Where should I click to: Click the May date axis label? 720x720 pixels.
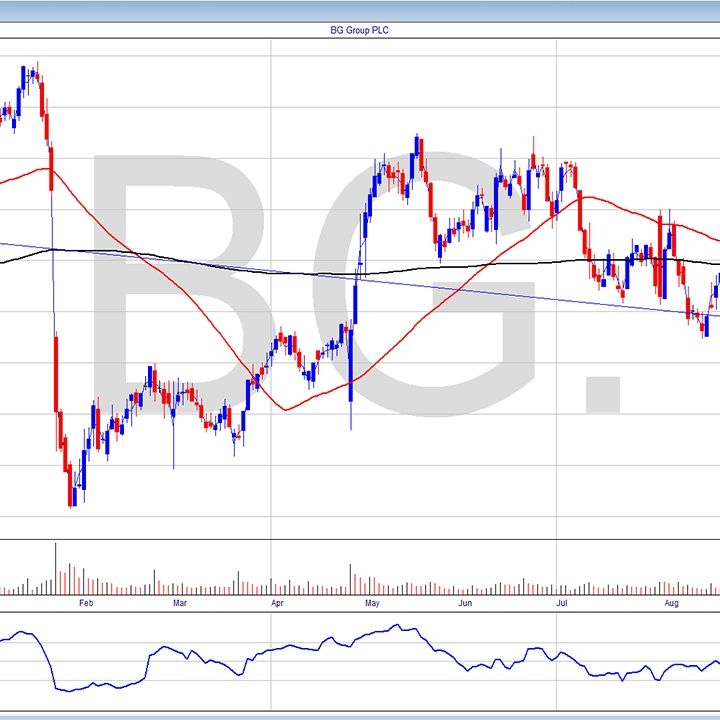pyautogui.click(x=372, y=604)
